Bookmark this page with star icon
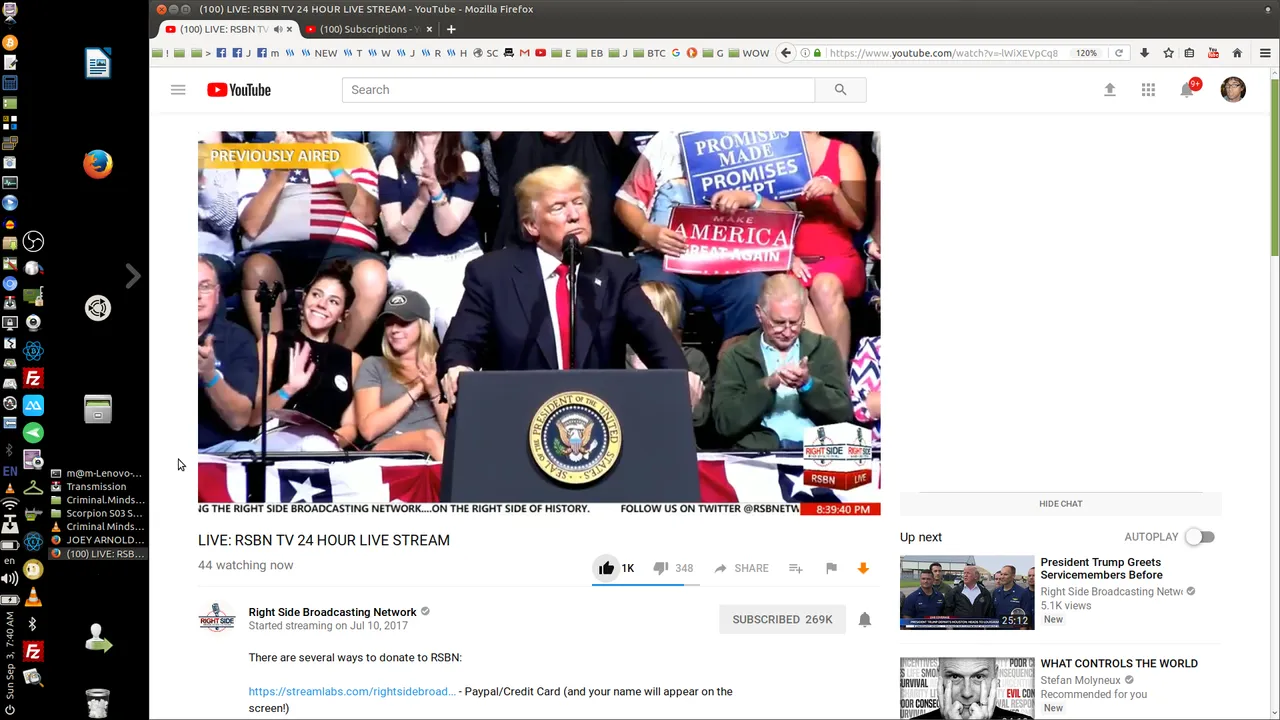The image size is (1280, 720). pos(1168,53)
